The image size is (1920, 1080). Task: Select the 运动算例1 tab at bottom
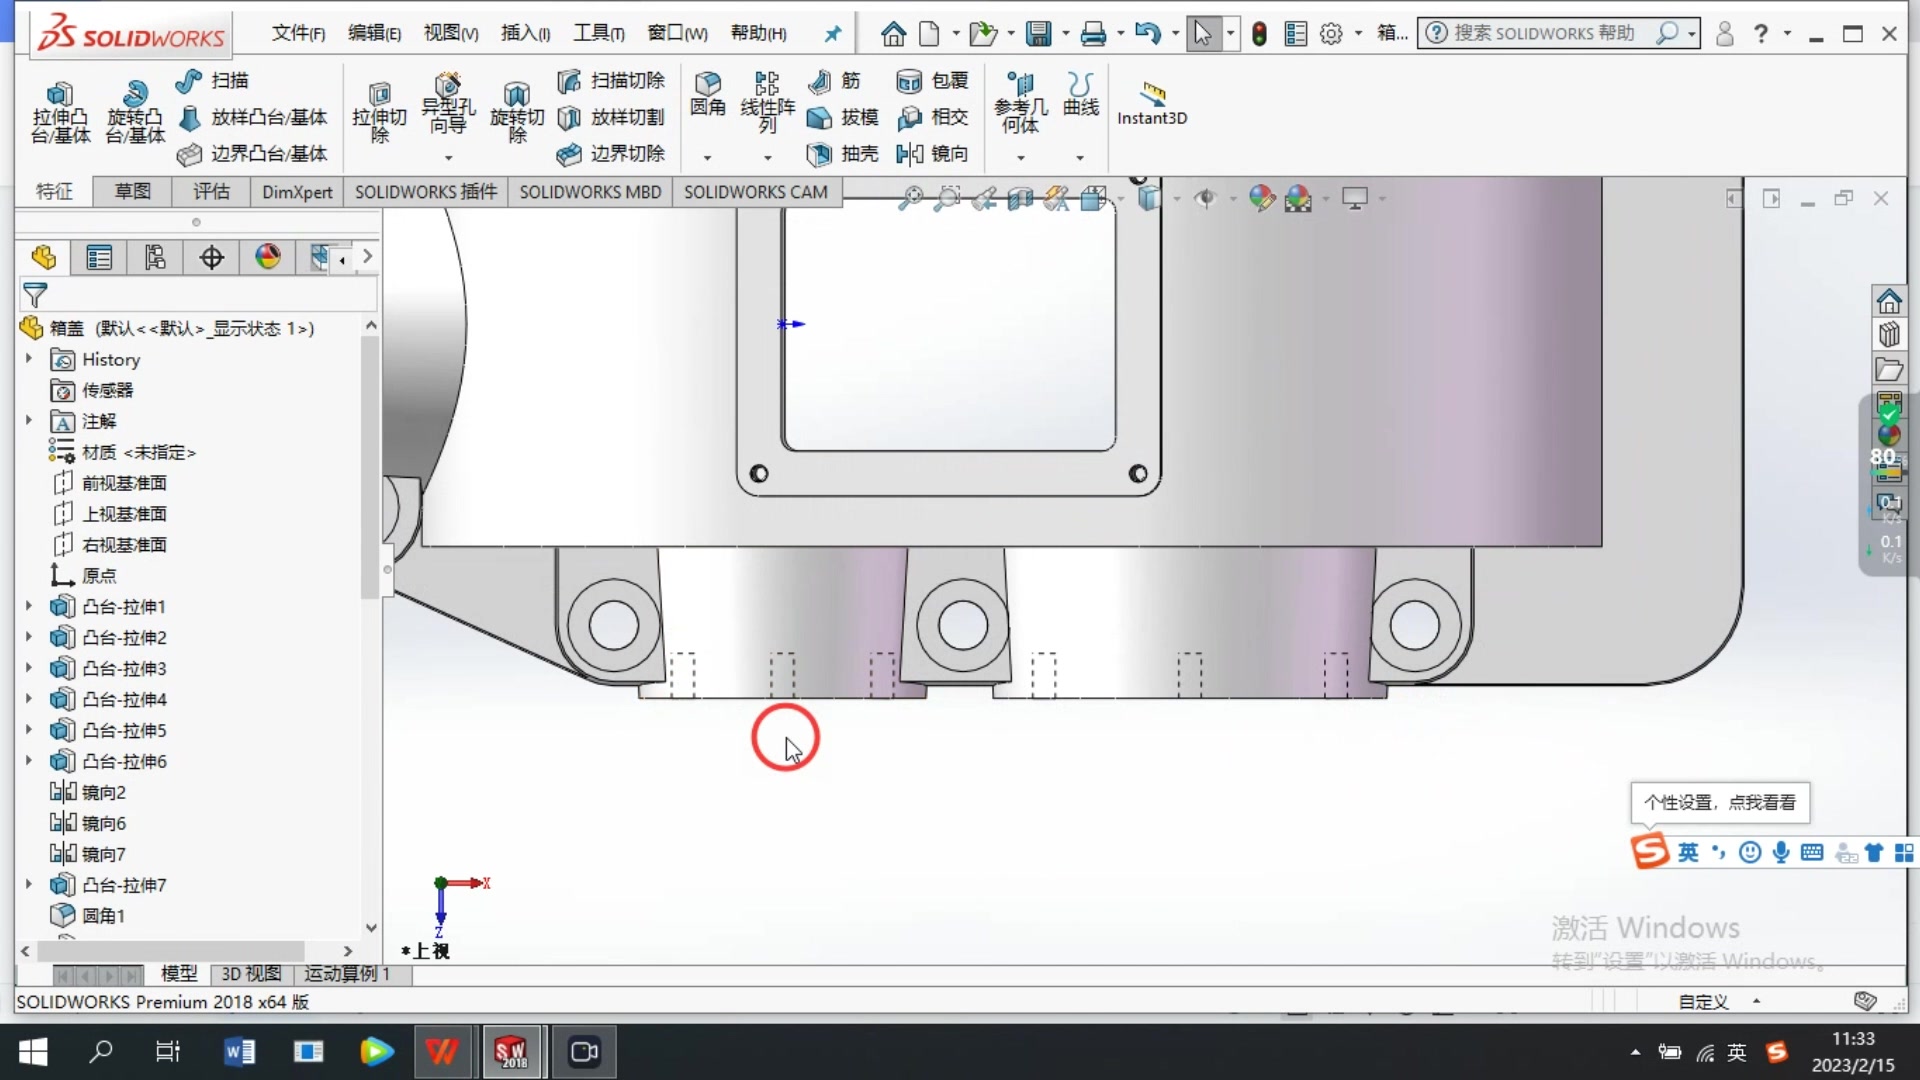pos(347,974)
